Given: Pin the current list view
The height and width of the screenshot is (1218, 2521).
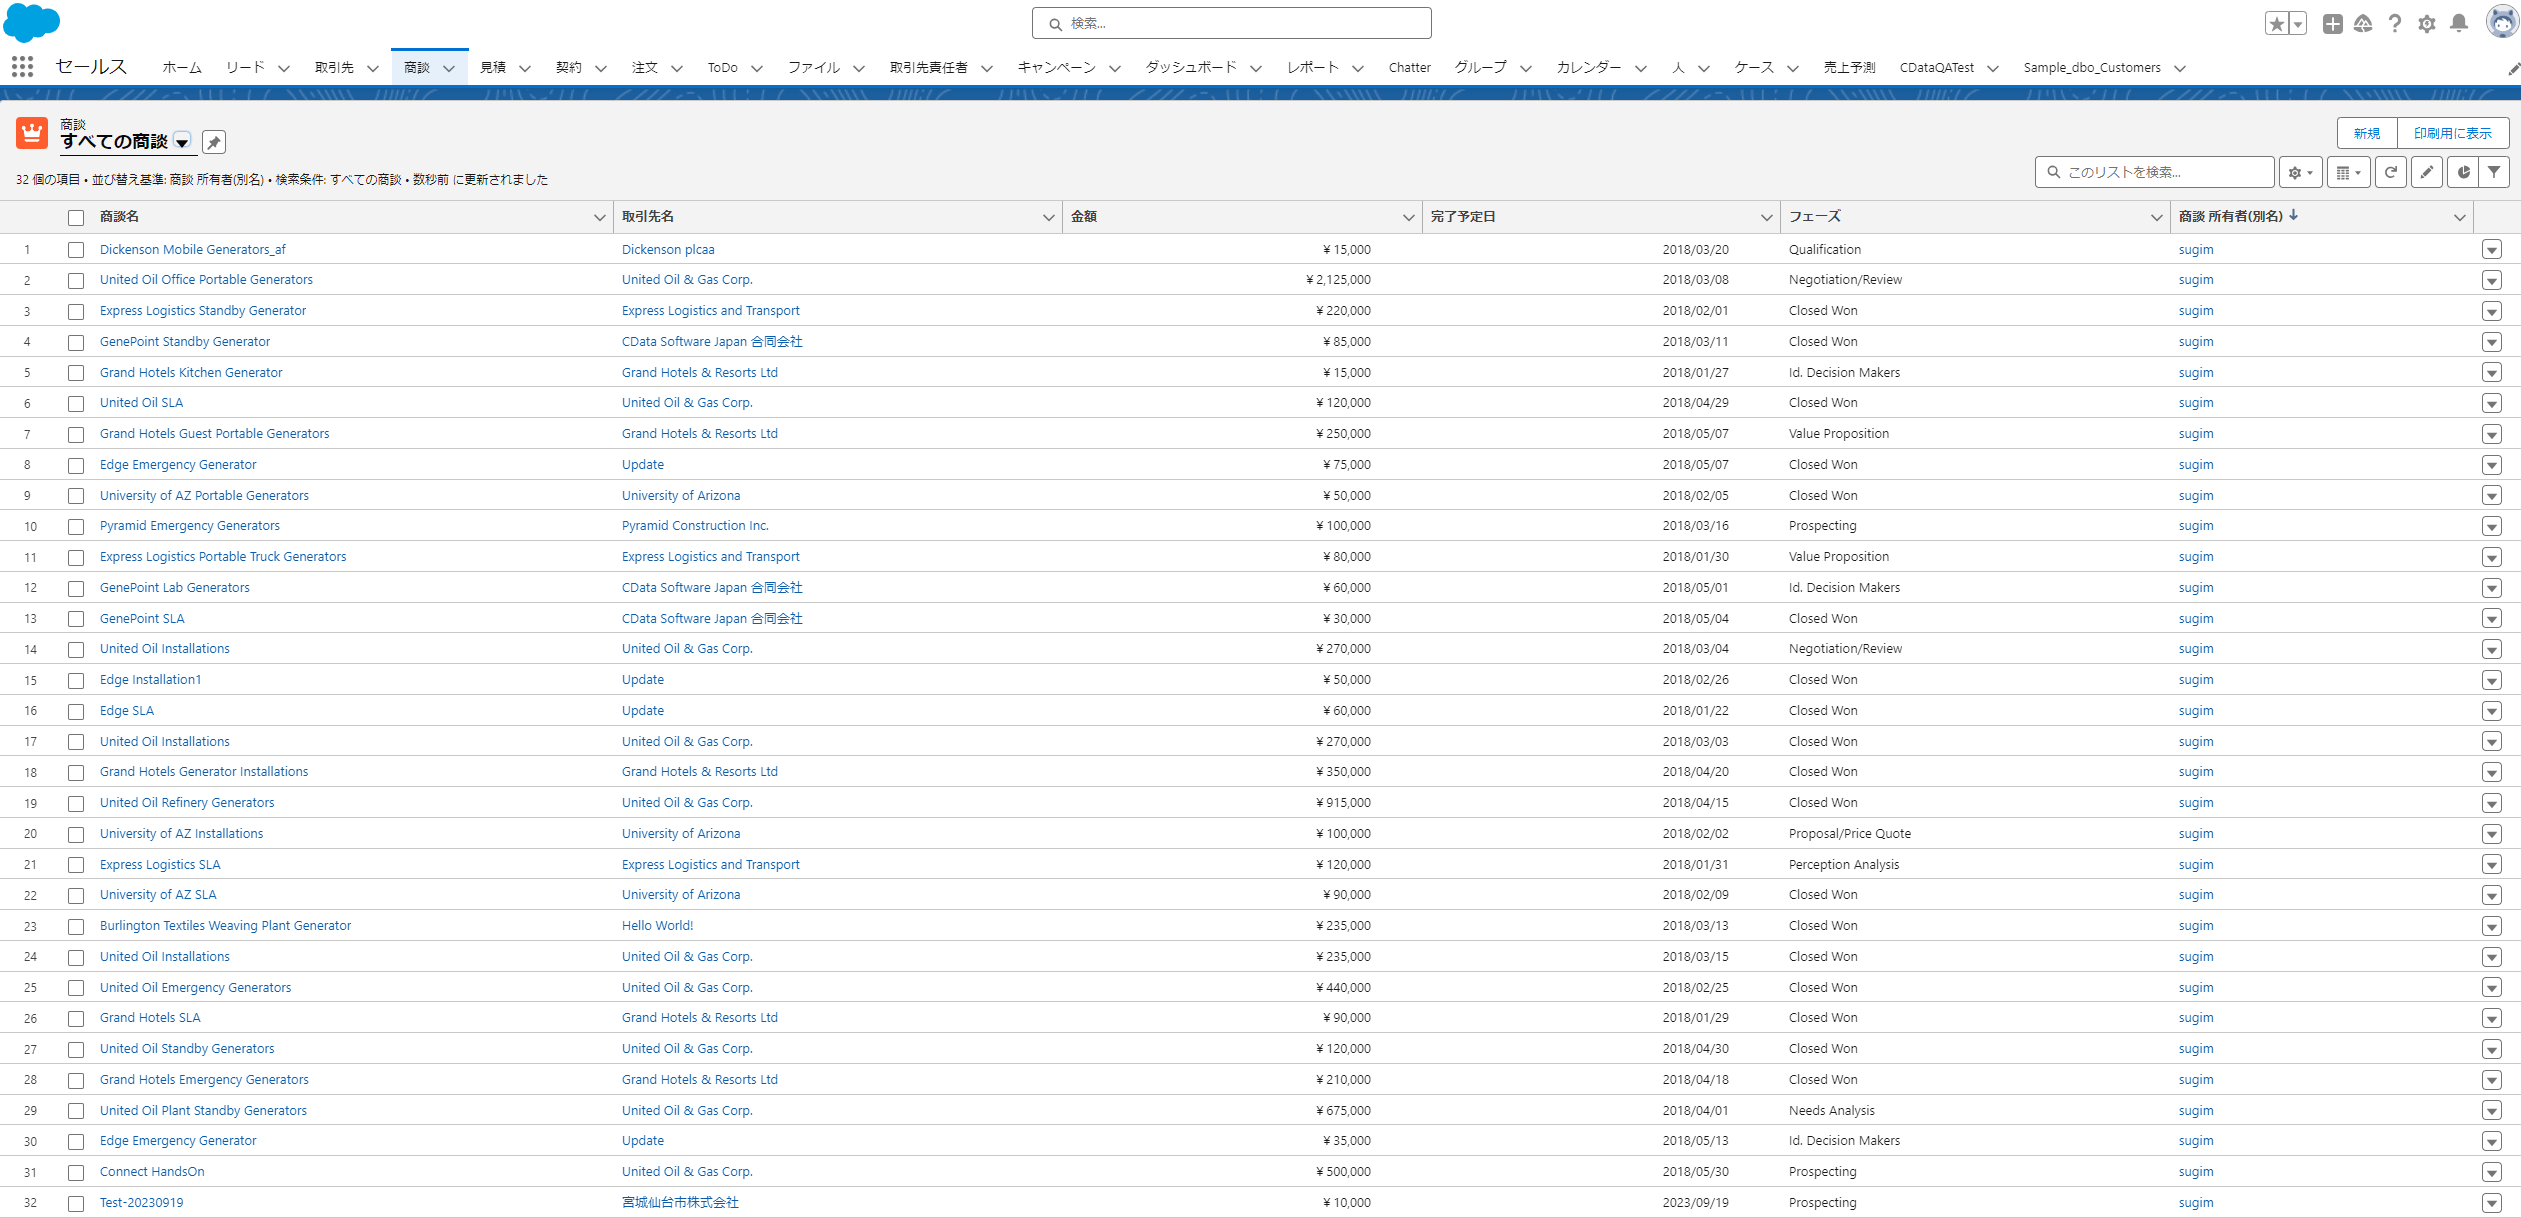Looking at the screenshot, I should pyautogui.click(x=214, y=142).
